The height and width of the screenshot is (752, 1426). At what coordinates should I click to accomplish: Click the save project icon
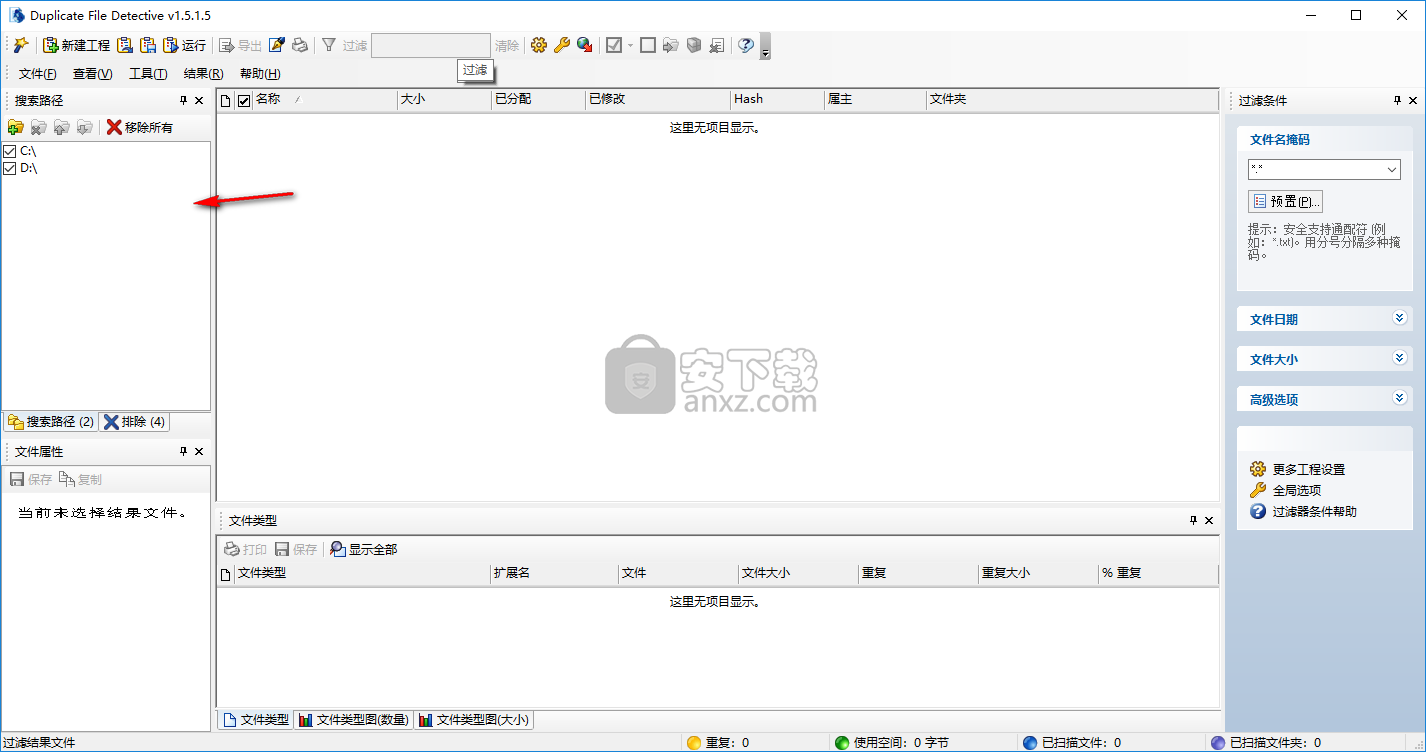[x=148, y=45]
